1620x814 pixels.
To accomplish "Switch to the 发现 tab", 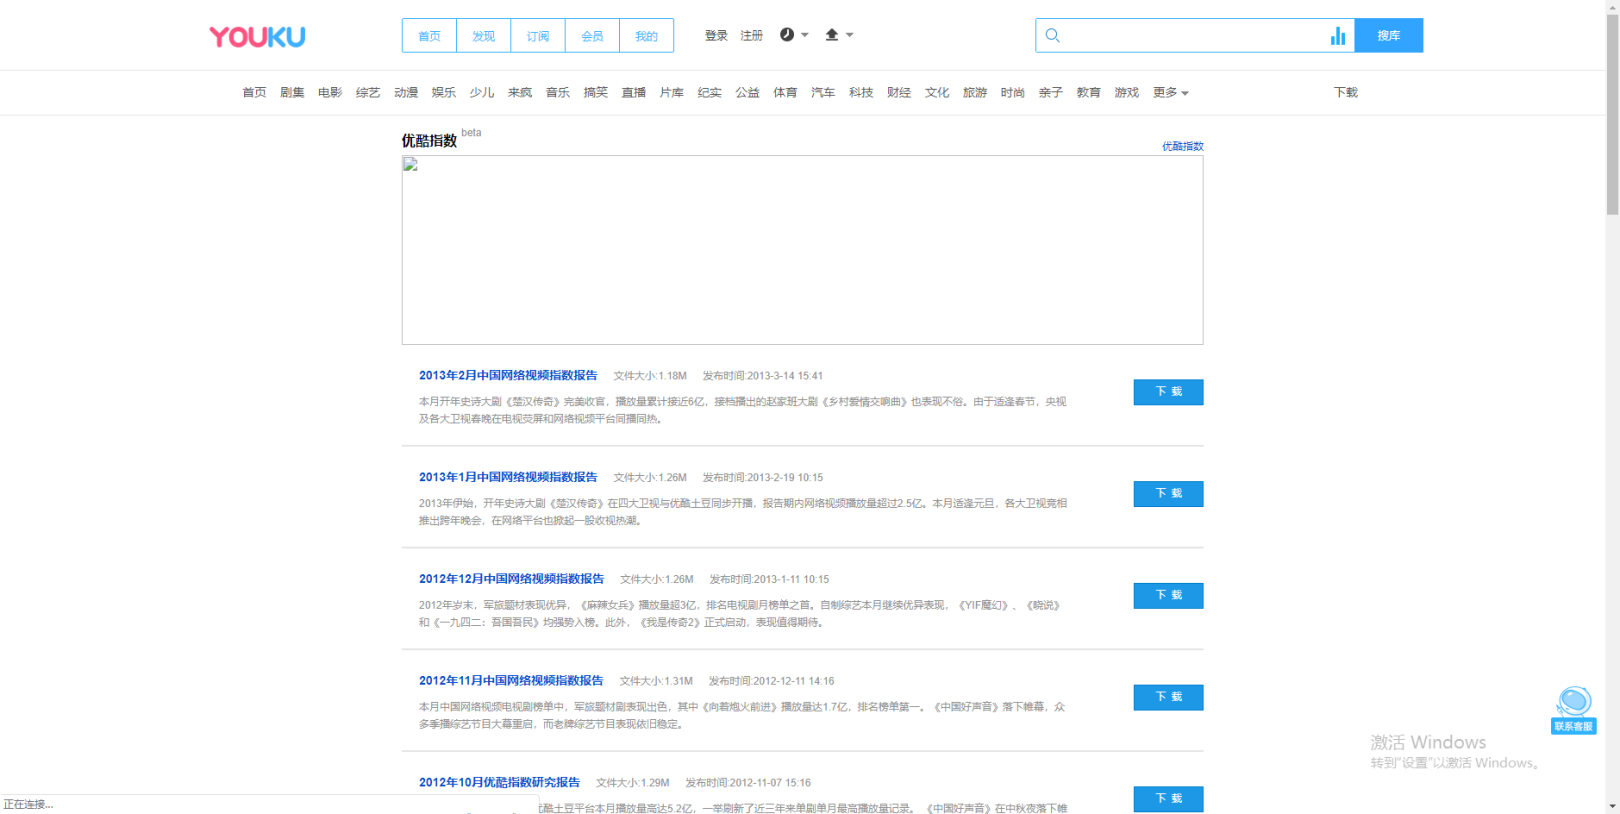I will [x=483, y=36].
